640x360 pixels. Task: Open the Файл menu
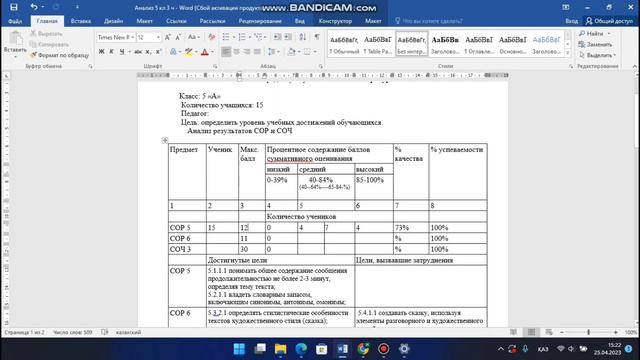[15, 21]
